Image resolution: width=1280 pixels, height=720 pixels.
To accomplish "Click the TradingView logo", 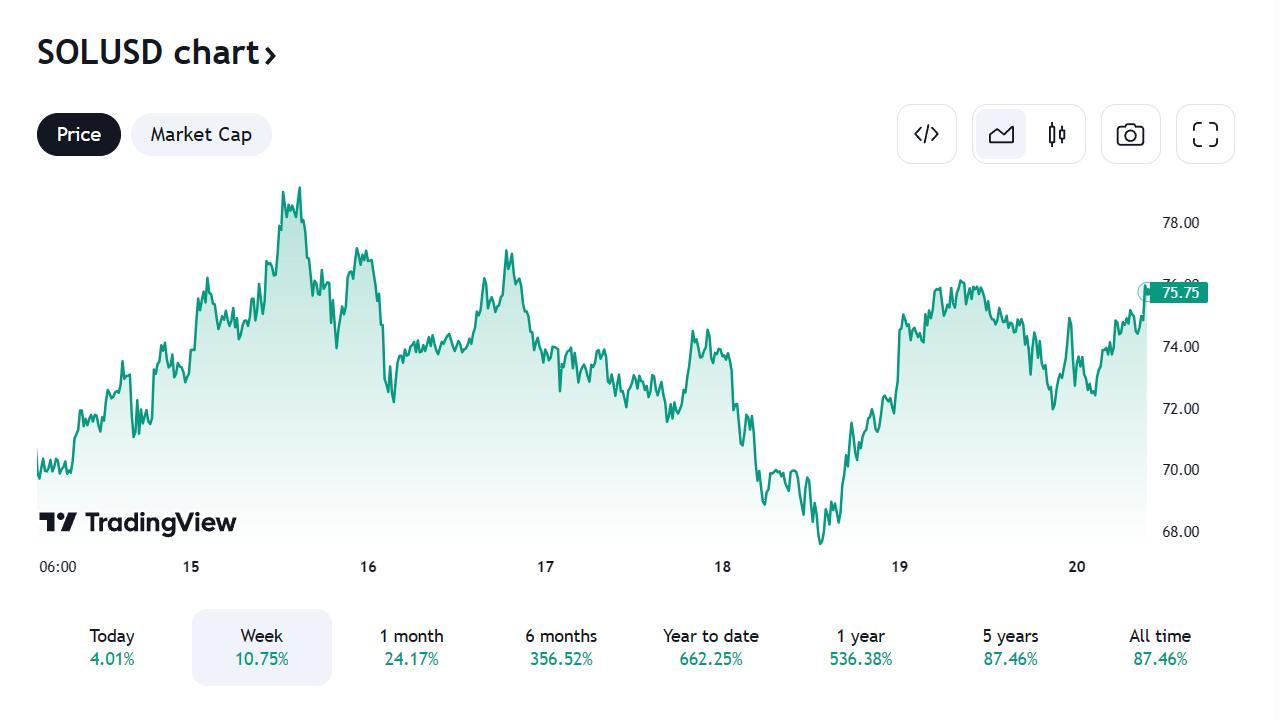I will coord(138,522).
